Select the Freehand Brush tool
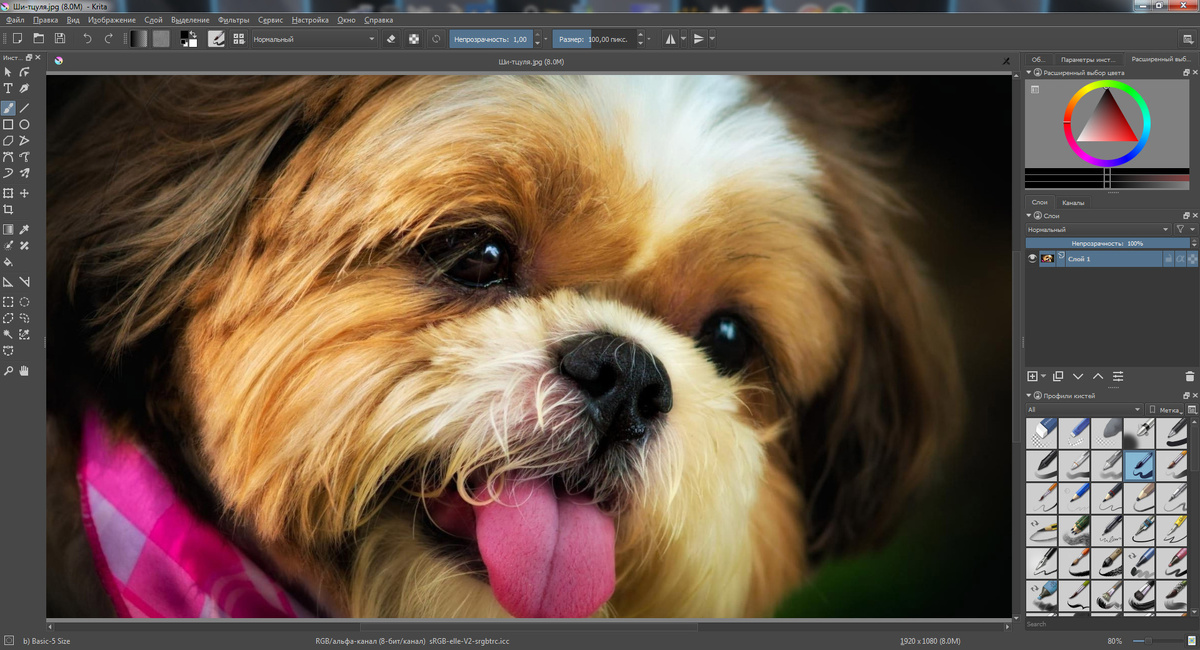 pos(8,107)
